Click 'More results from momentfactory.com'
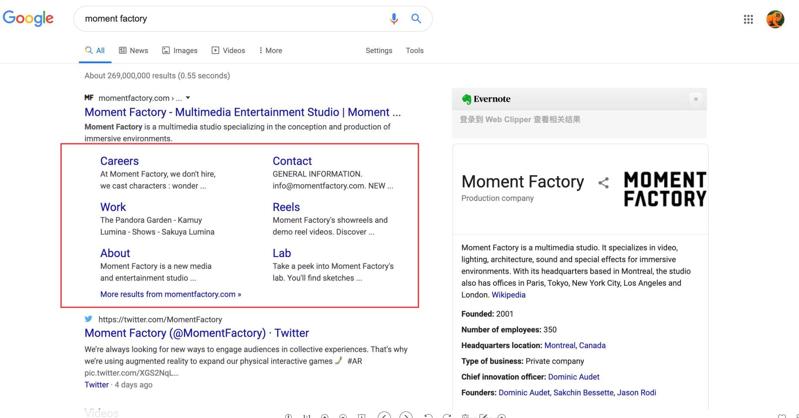This screenshot has width=799, height=418. pyautogui.click(x=171, y=294)
